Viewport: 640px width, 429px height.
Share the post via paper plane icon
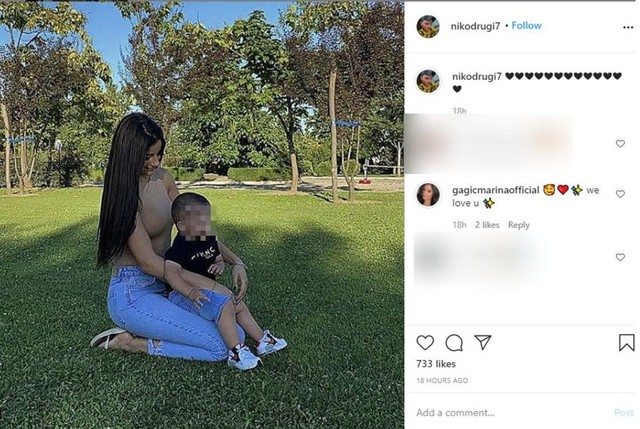[482, 342]
